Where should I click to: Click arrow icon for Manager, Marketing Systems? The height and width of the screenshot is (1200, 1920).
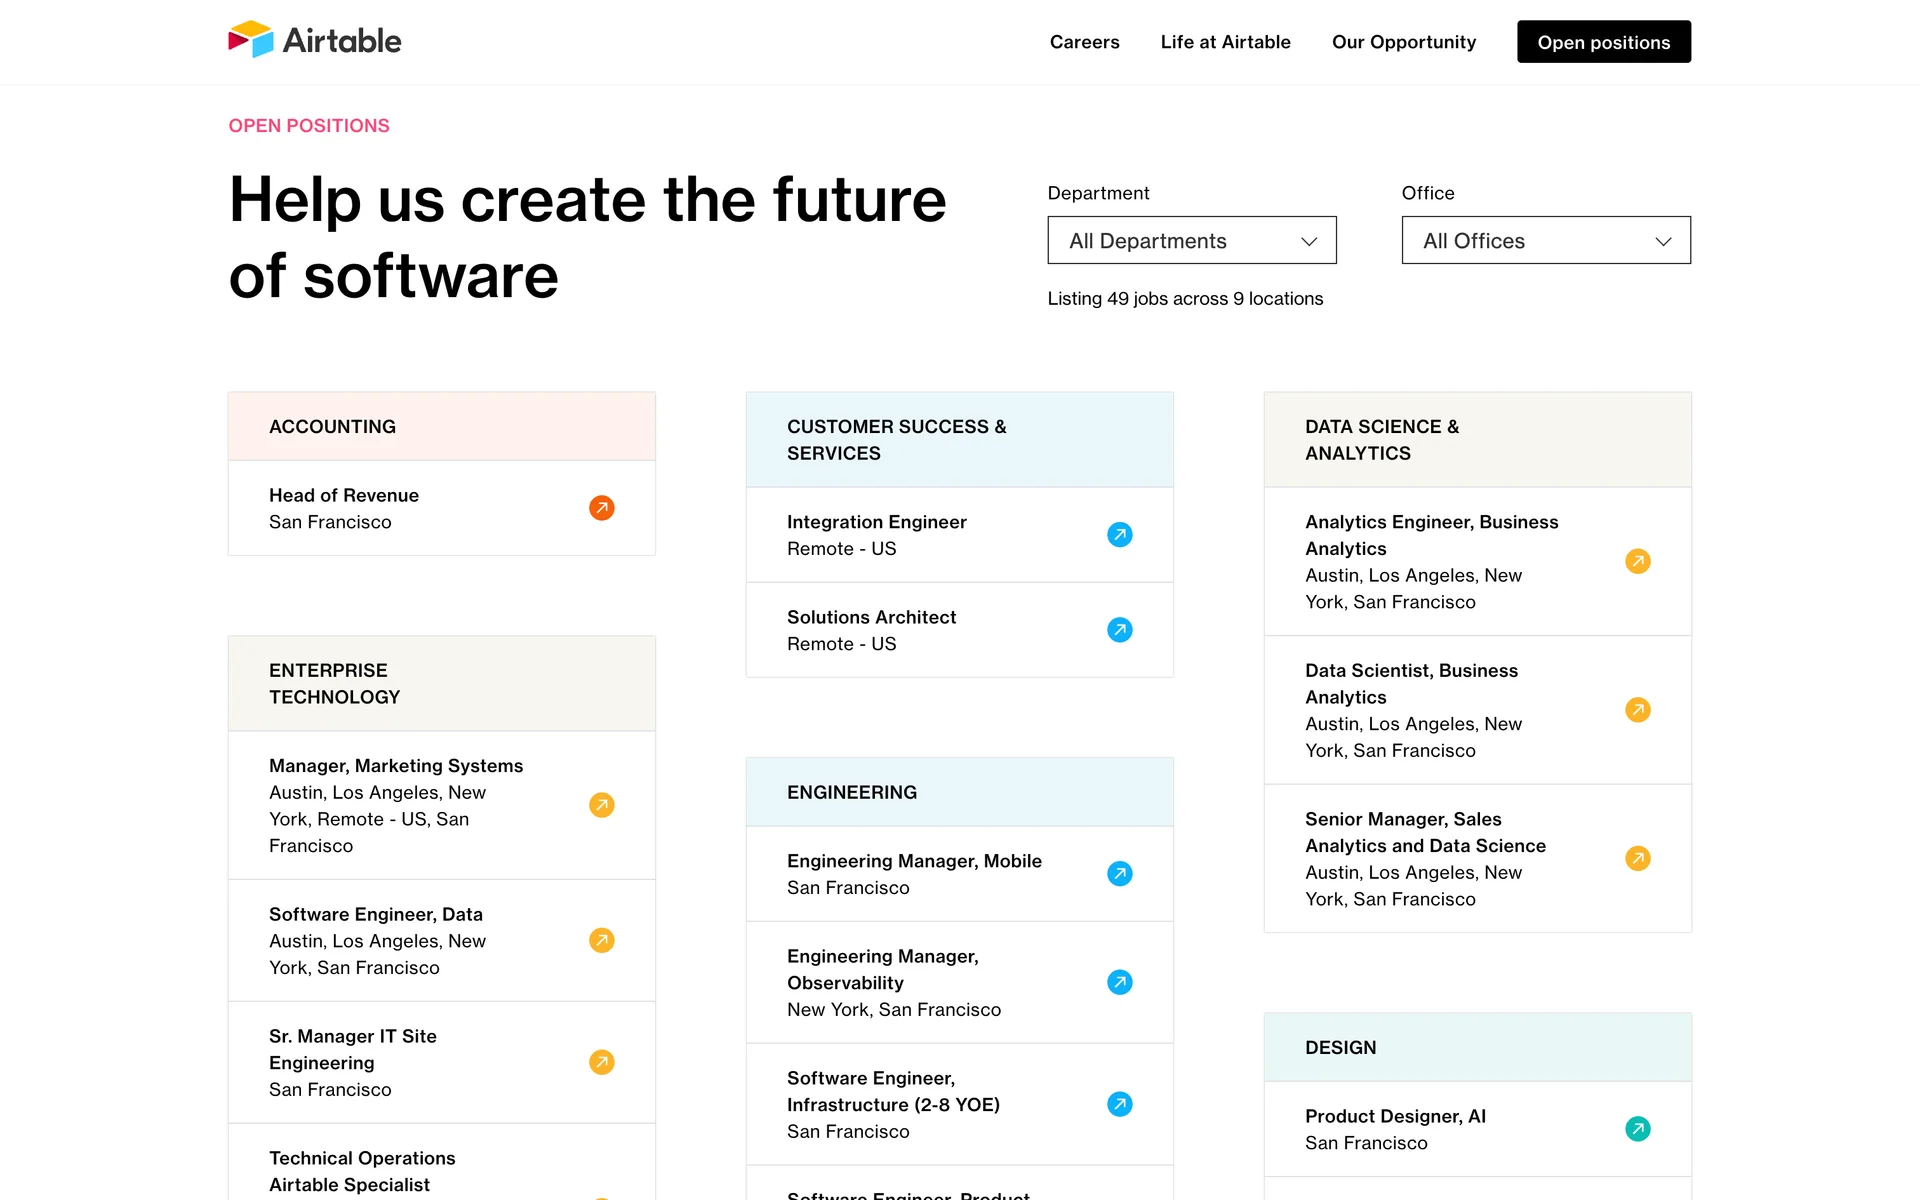pyautogui.click(x=601, y=805)
